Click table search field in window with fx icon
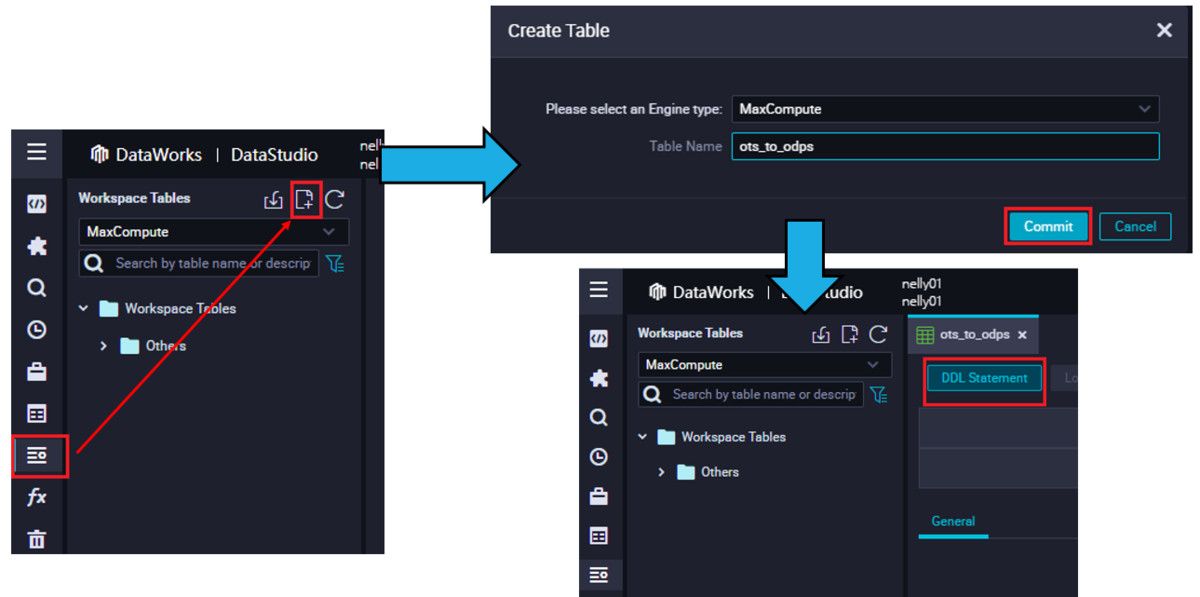Viewport: 1200px width, 597px height. tap(199, 263)
